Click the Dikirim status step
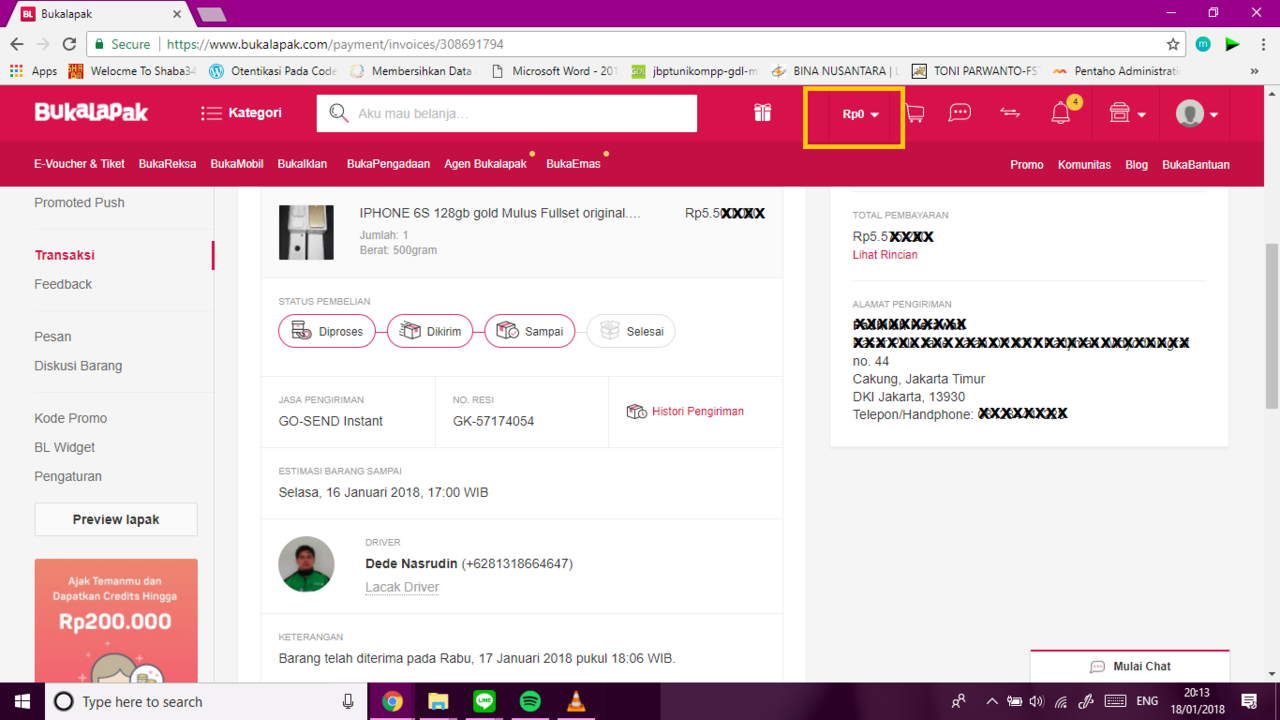This screenshot has height=720, width=1280. [x=430, y=331]
